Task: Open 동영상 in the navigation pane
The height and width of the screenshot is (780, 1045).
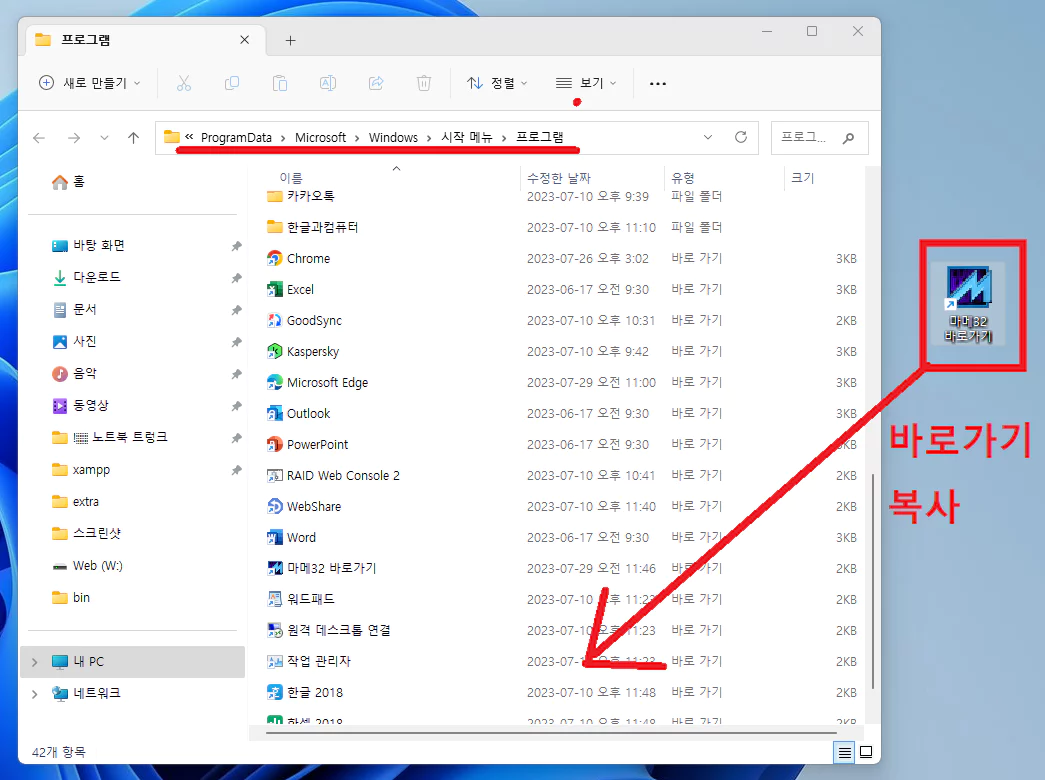Action: click(81, 405)
